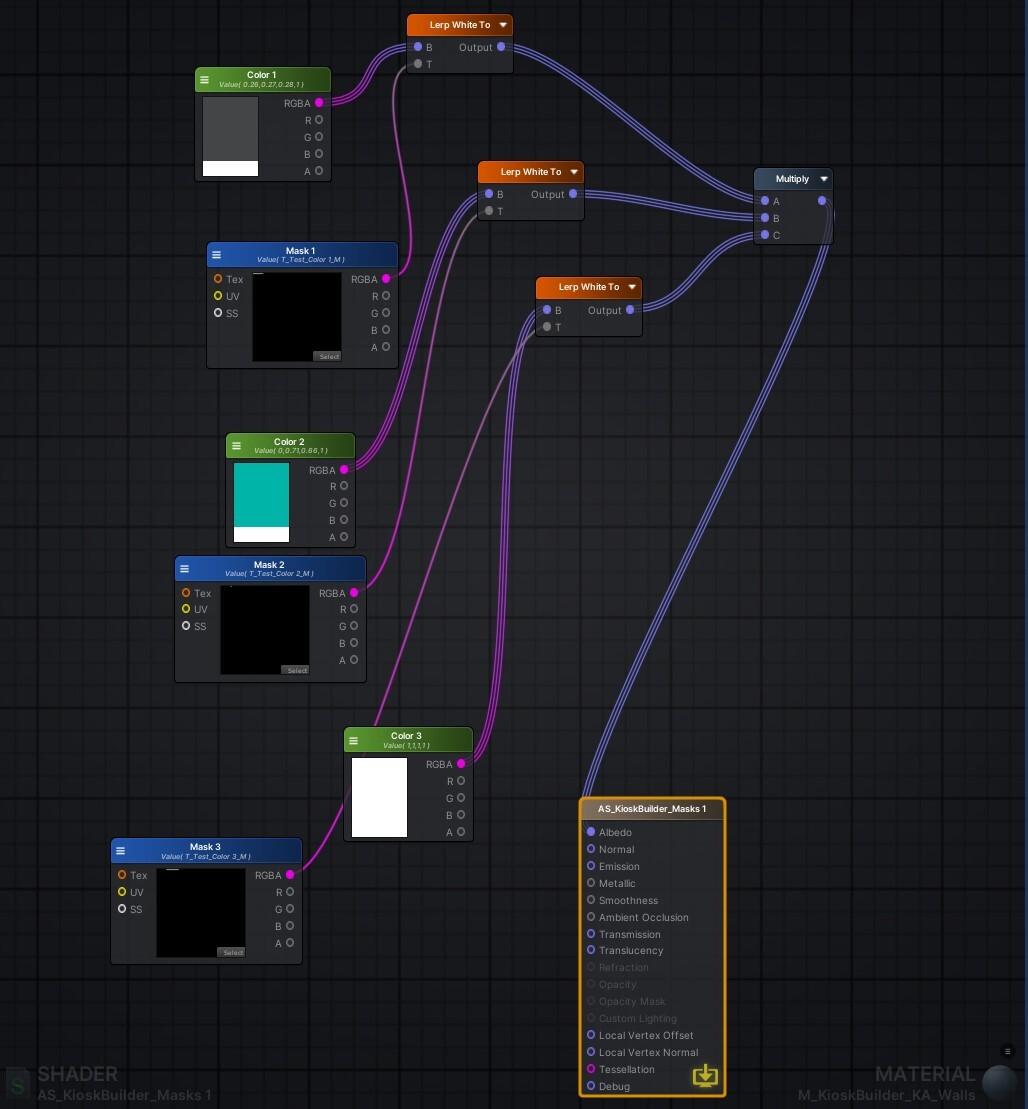Viewport: 1028px width, 1109px height.
Task: Open the topmost Lerp White To node dropdown
Action: [x=502, y=24]
